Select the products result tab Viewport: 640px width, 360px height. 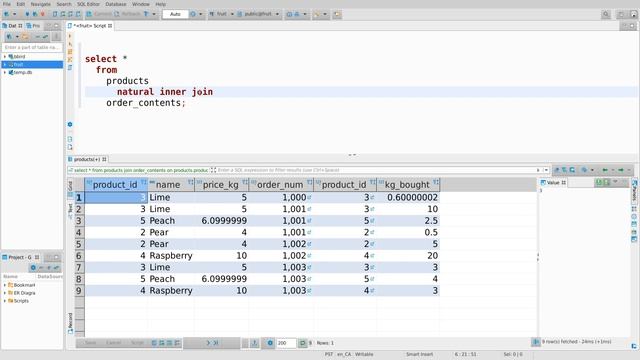tap(87, 159)
